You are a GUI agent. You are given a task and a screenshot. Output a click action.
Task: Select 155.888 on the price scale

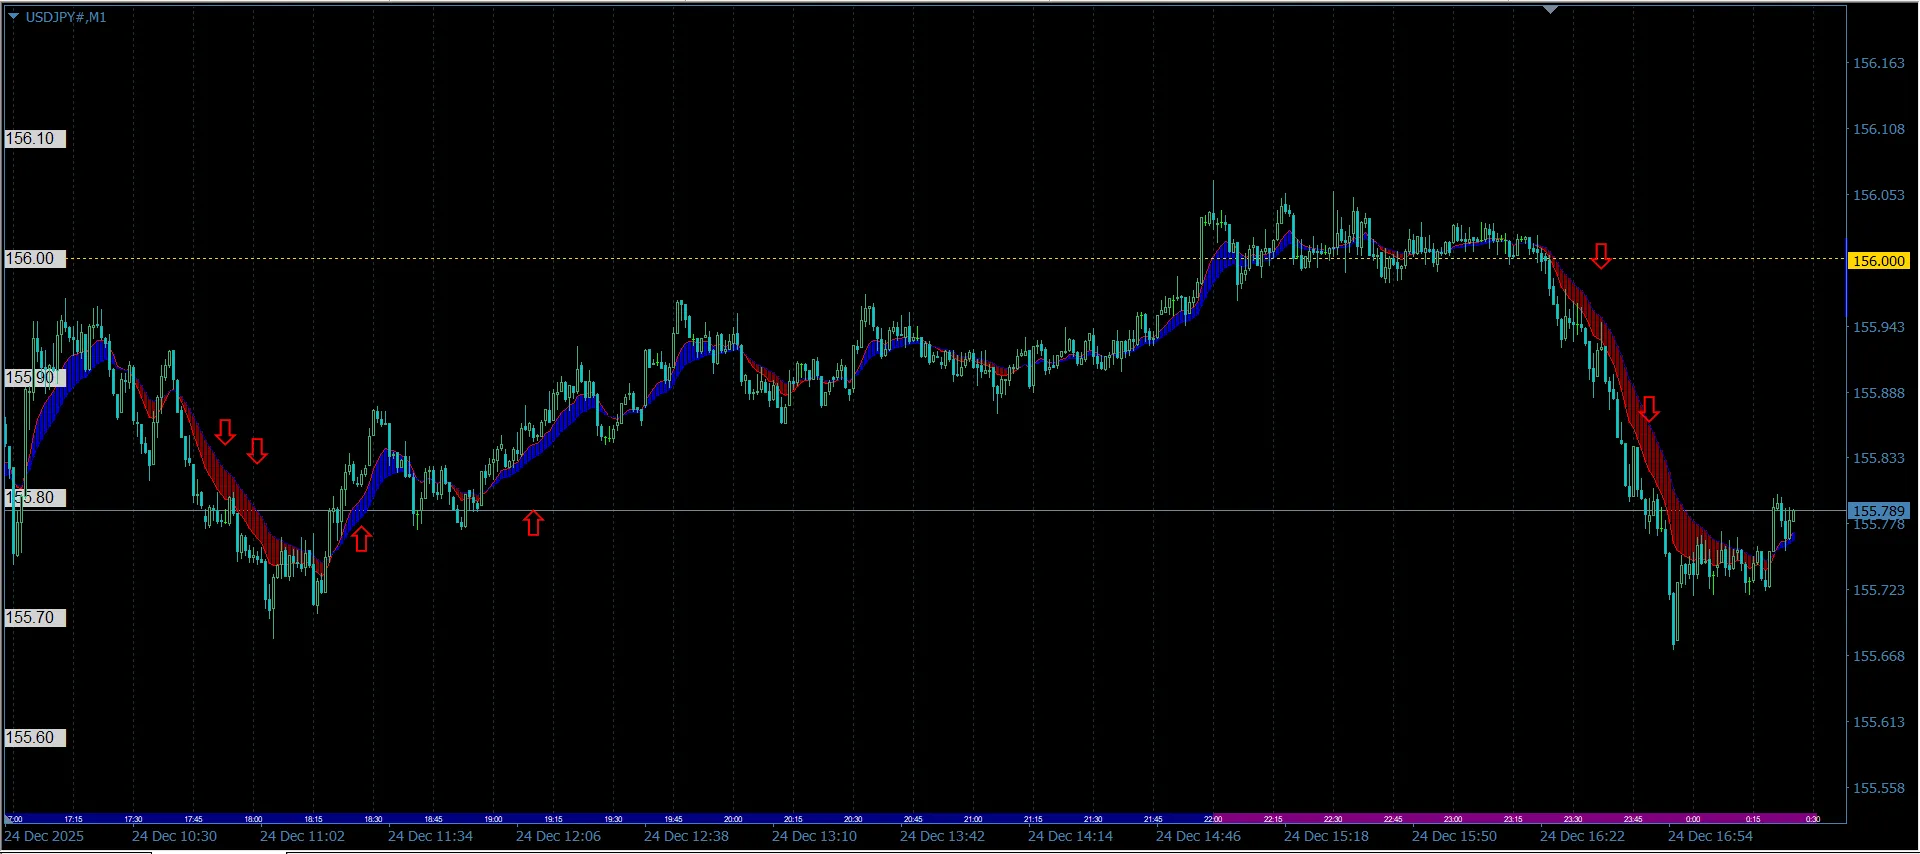click(x=1879, y=393)
